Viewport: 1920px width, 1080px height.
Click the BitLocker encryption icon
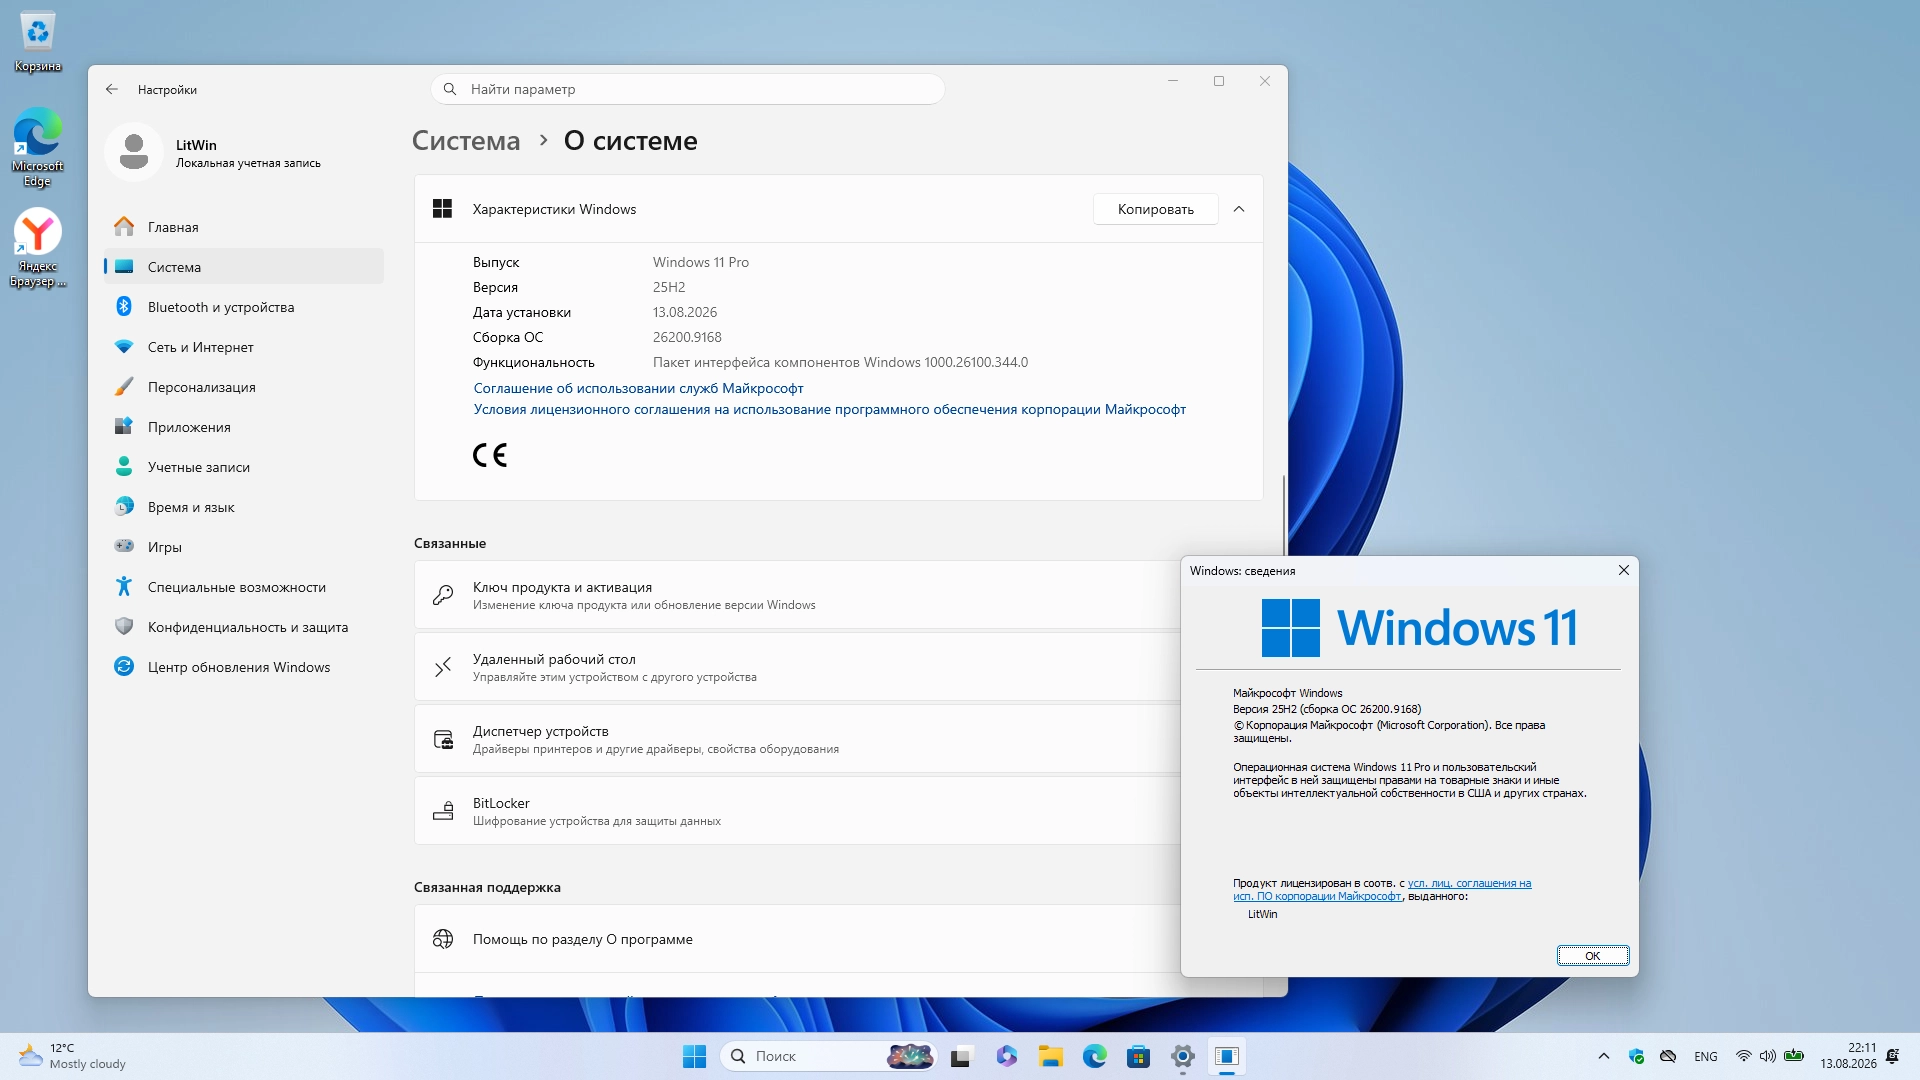443,811
